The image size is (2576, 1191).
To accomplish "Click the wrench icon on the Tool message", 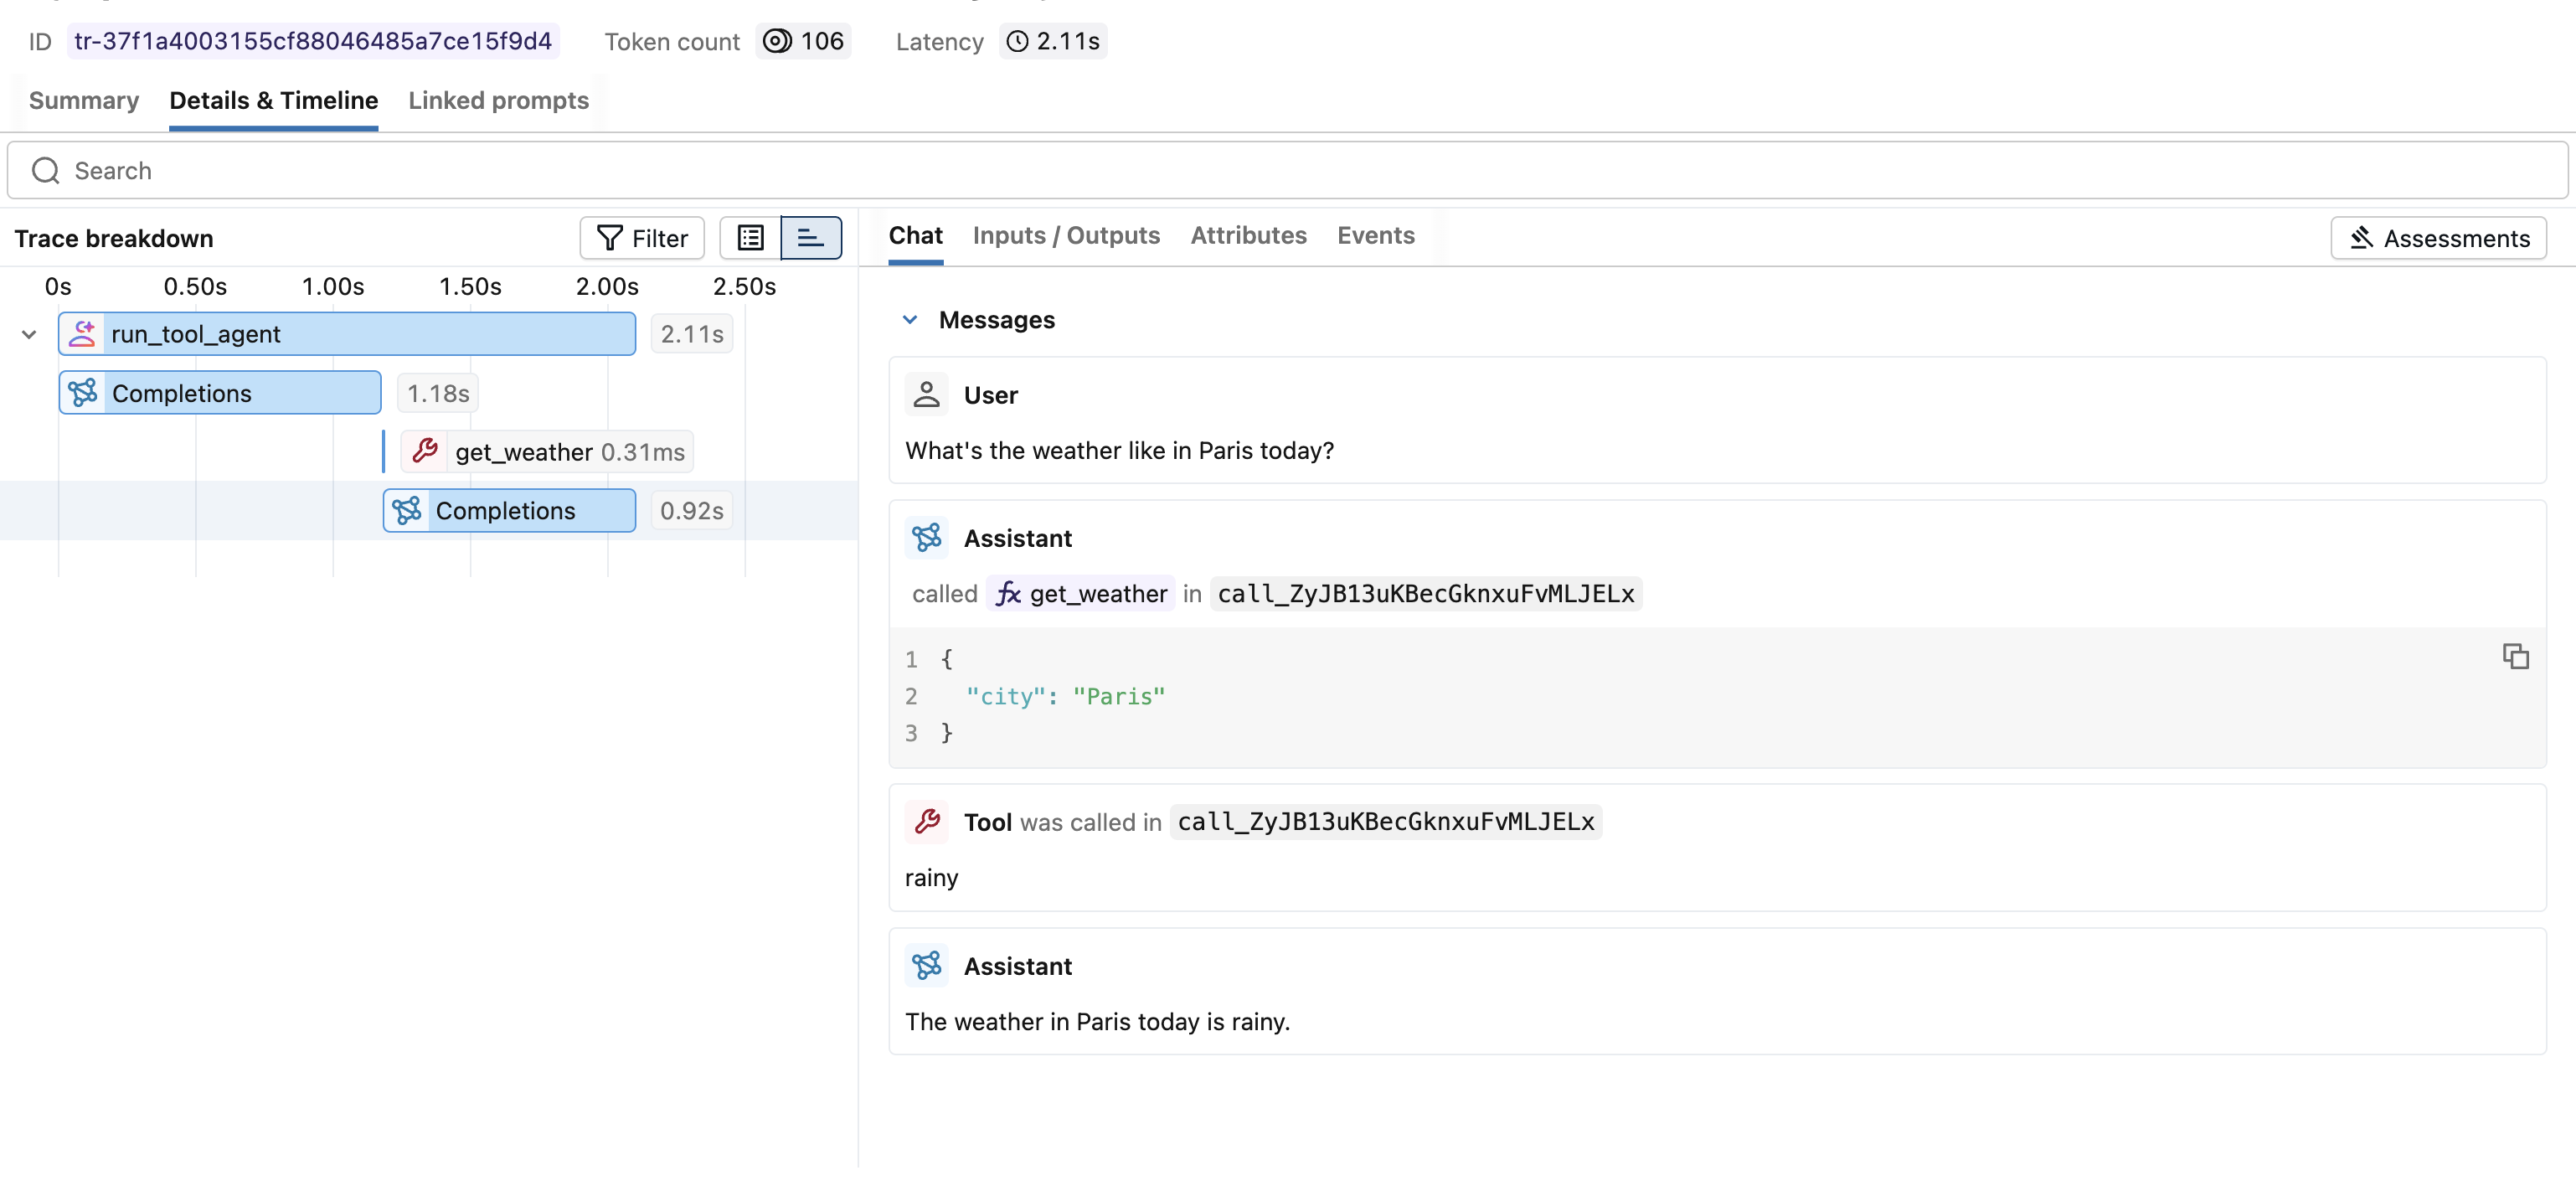I will (x=926, y=821).
